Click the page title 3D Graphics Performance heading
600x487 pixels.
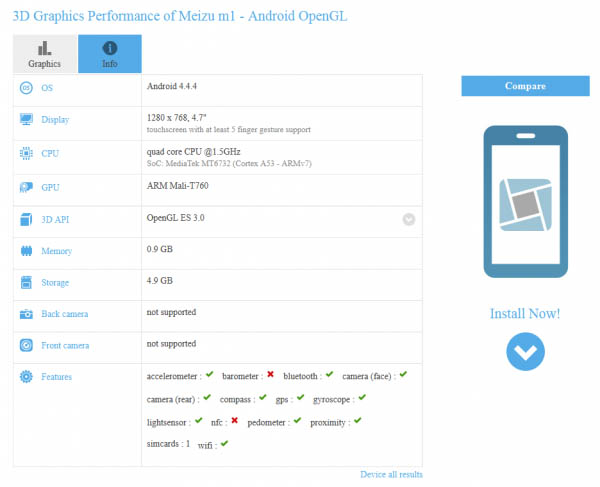click(x=180, y=16)
